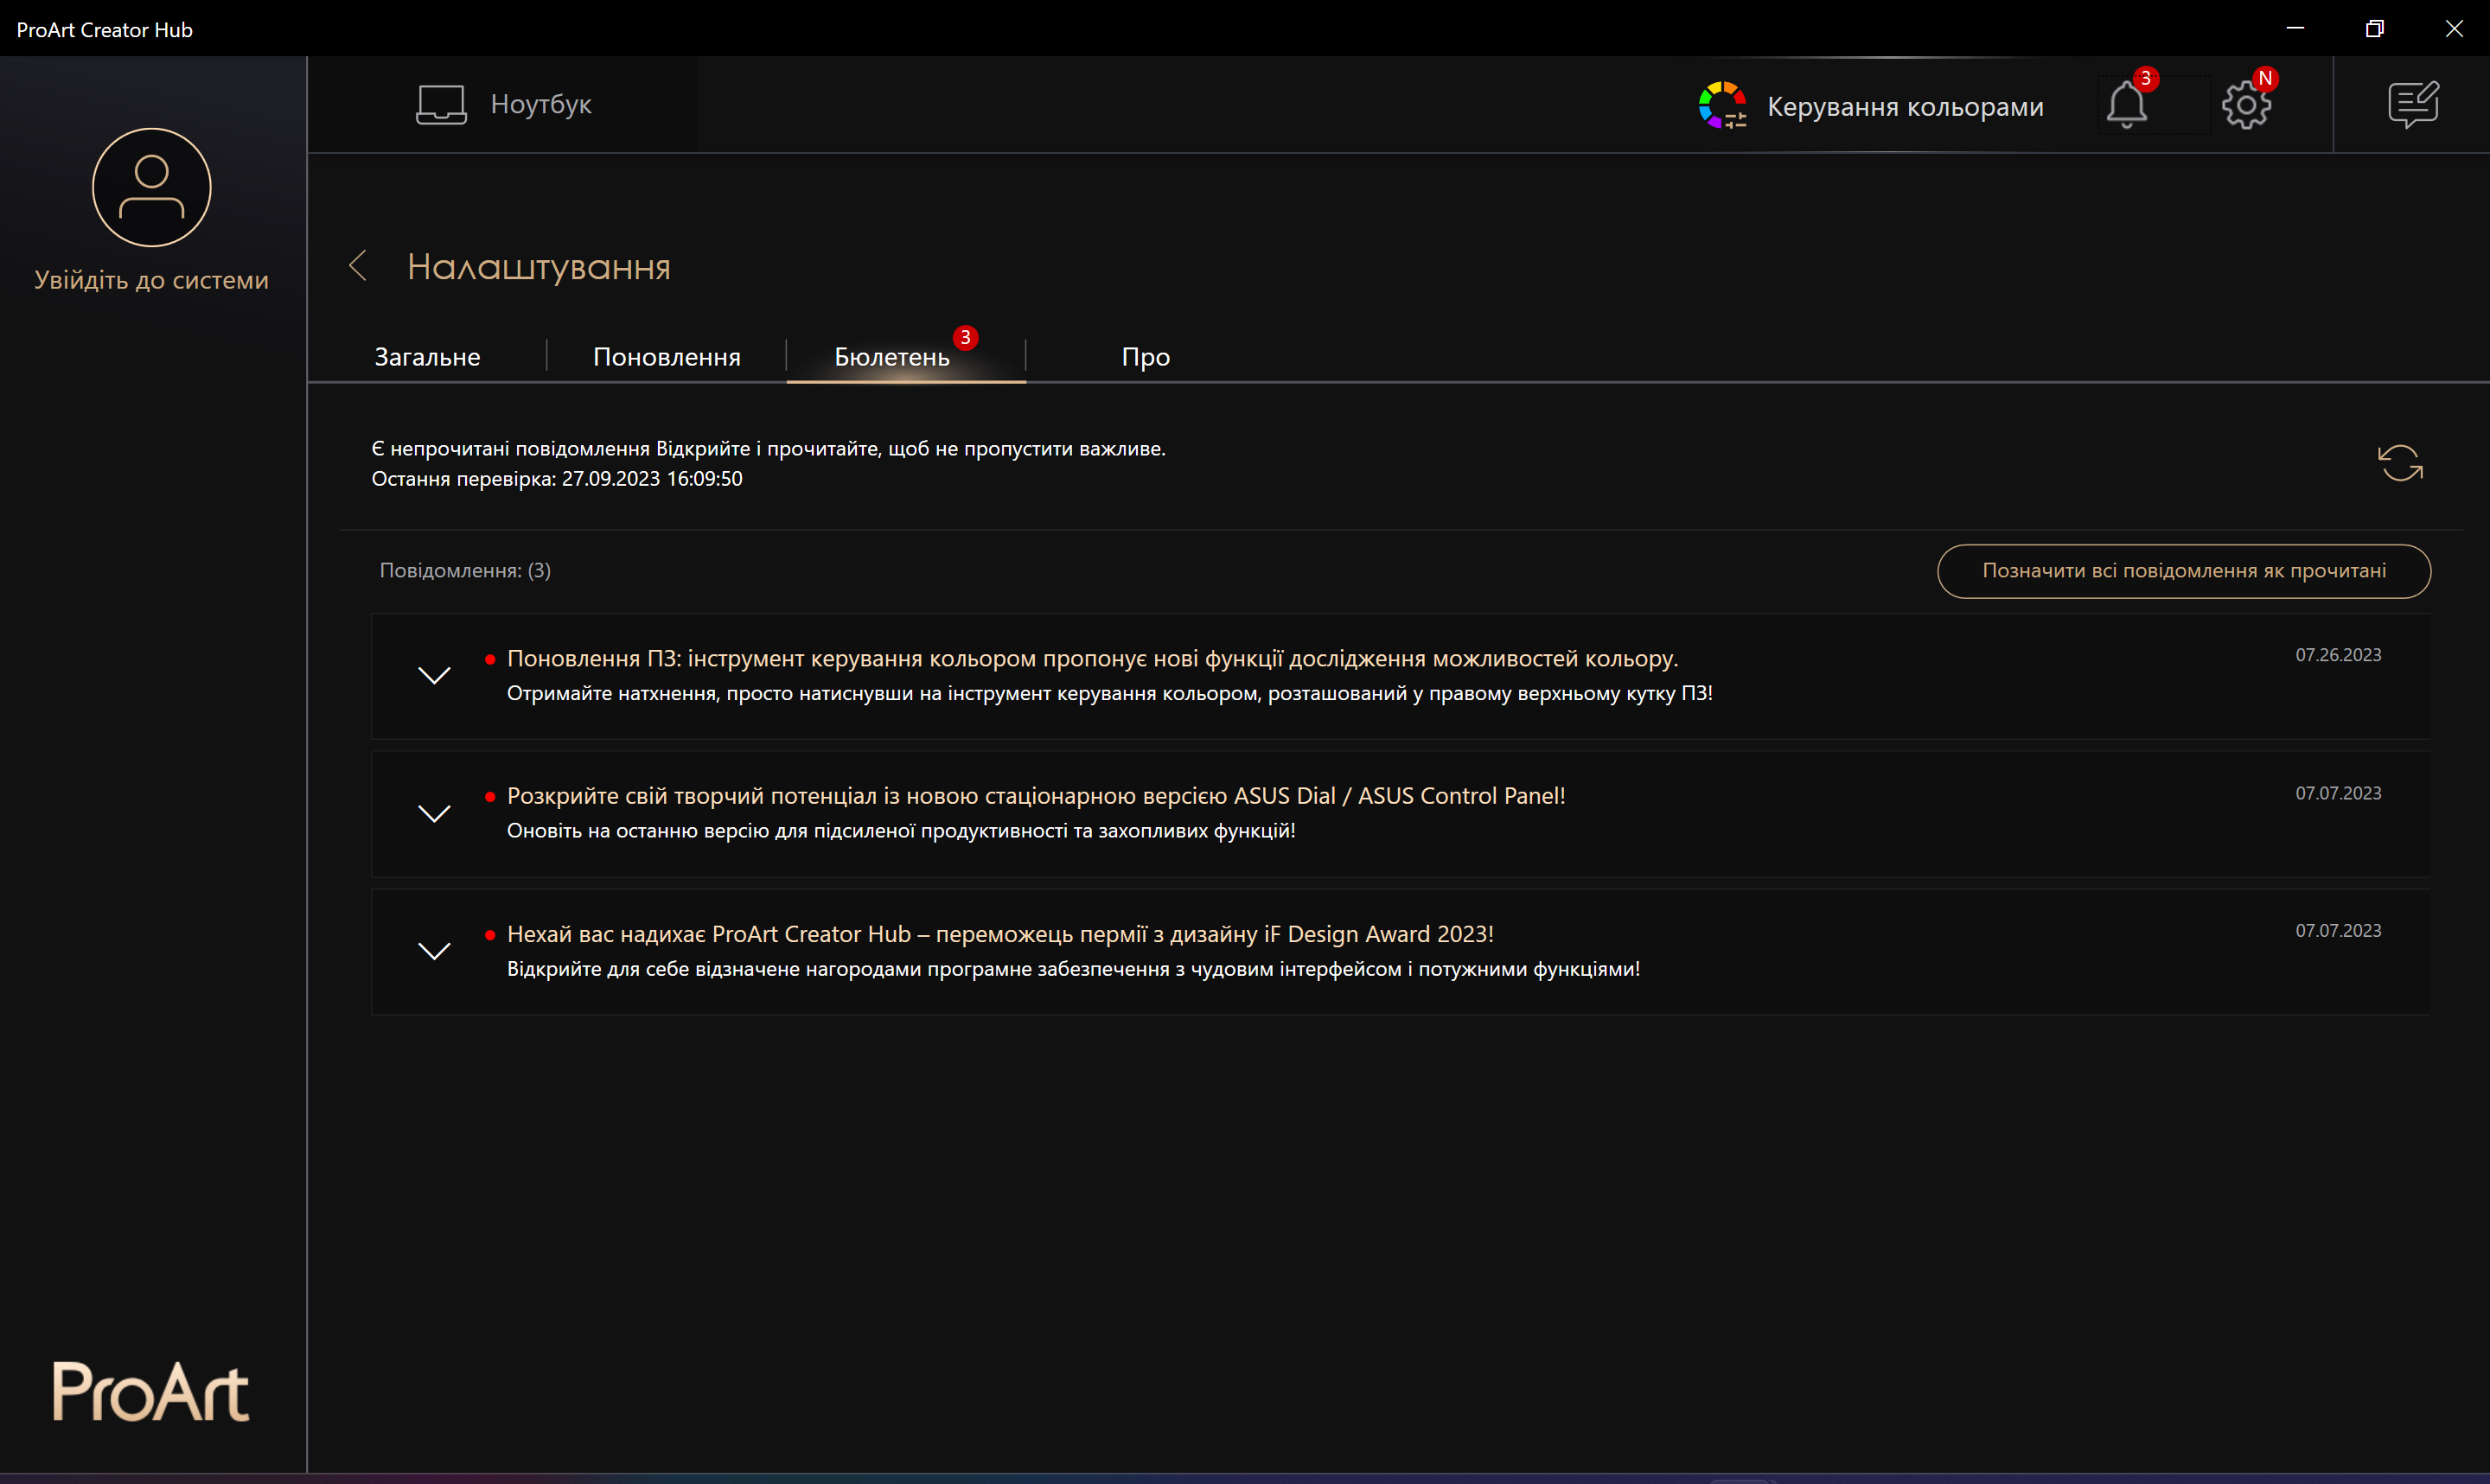Switch to the Загальне tab
2490x1484 pixels.
(427, 357)
